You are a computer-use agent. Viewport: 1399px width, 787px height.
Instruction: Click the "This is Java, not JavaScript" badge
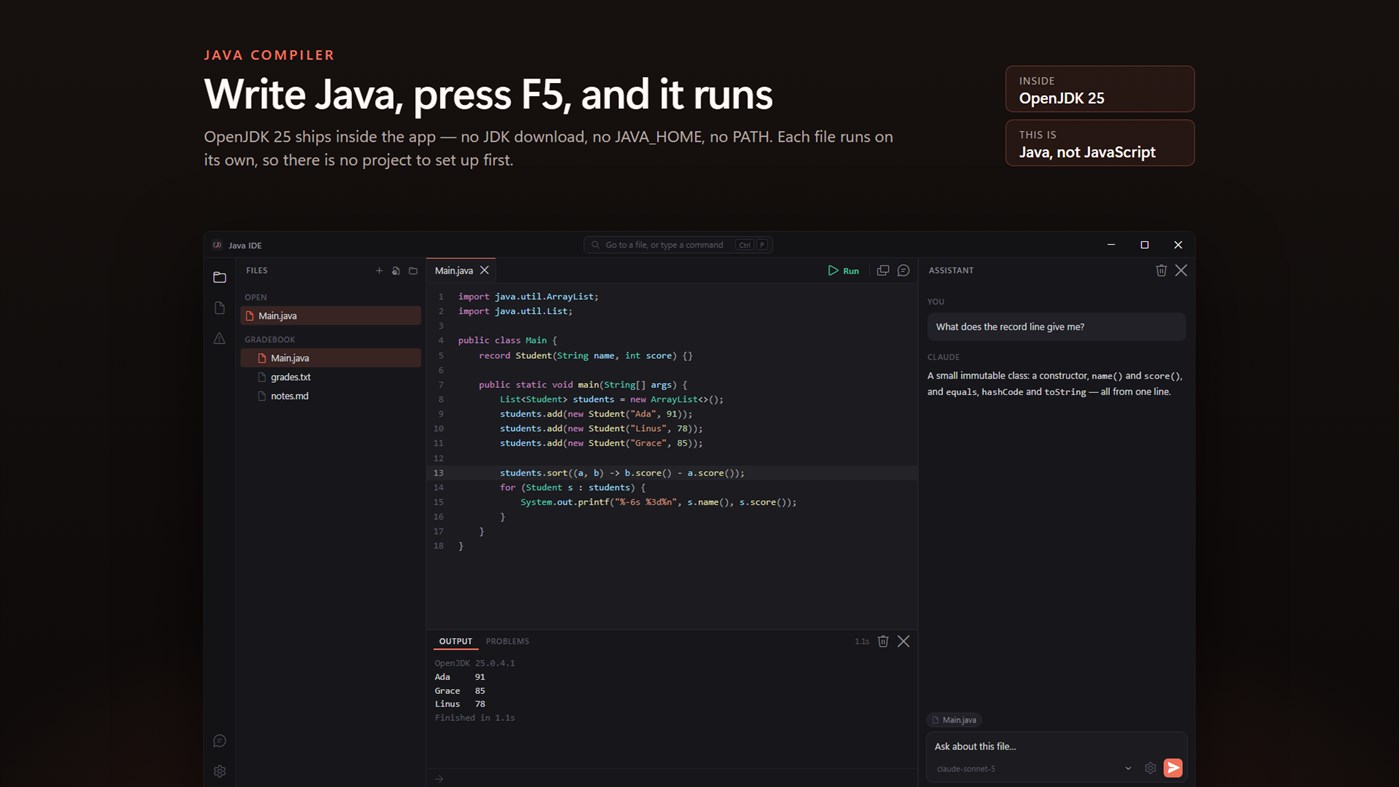coord(1100,143)
